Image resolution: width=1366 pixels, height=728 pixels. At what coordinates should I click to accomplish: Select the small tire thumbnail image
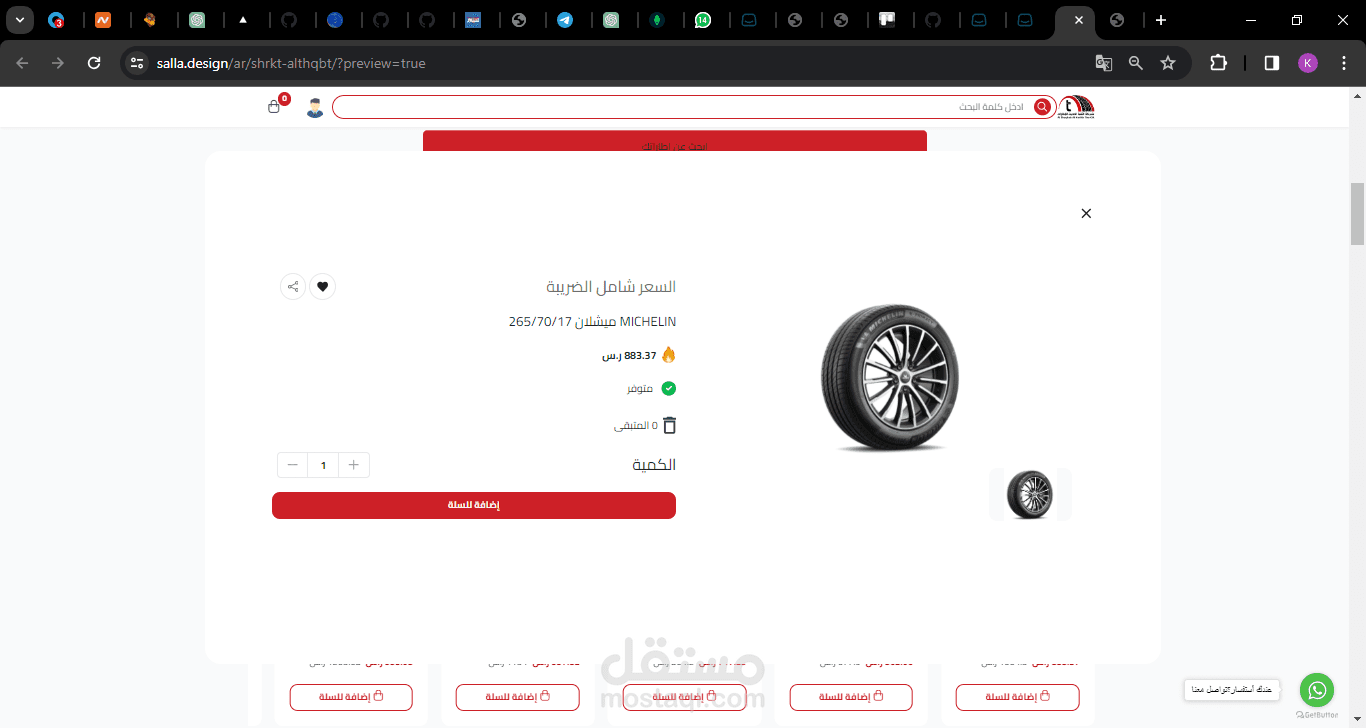pyautogui.click(x=1030, y=494)
